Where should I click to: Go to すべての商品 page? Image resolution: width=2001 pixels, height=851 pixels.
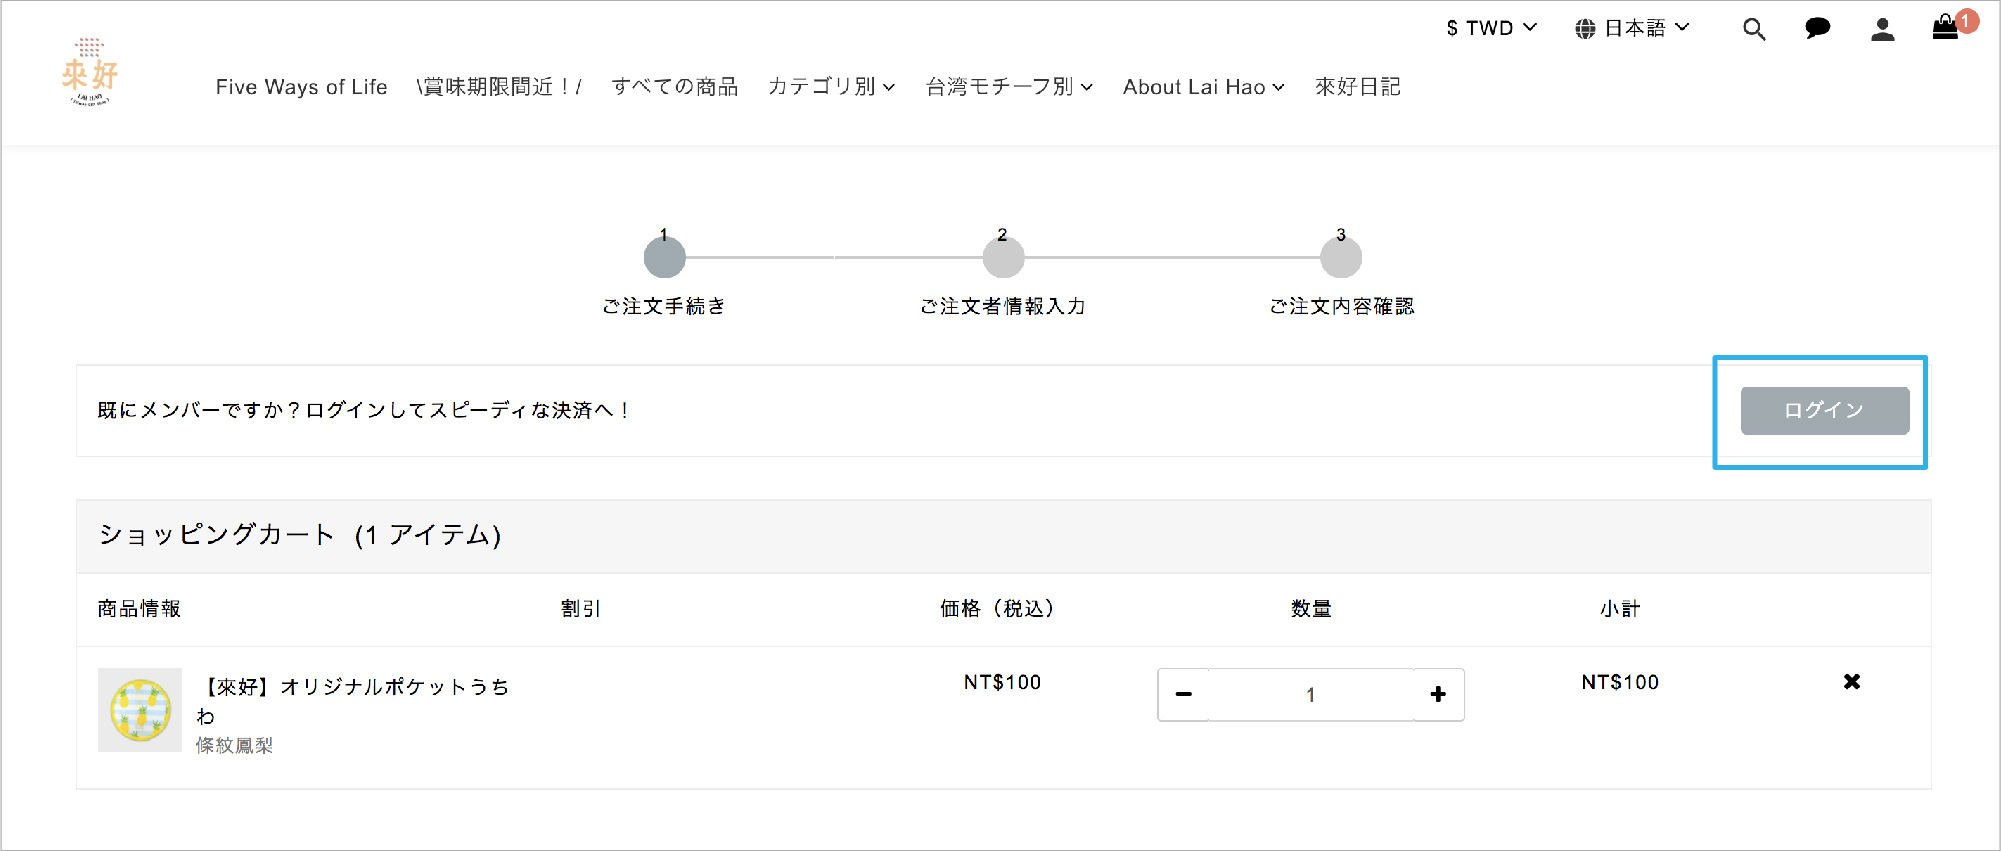(674, 87)
